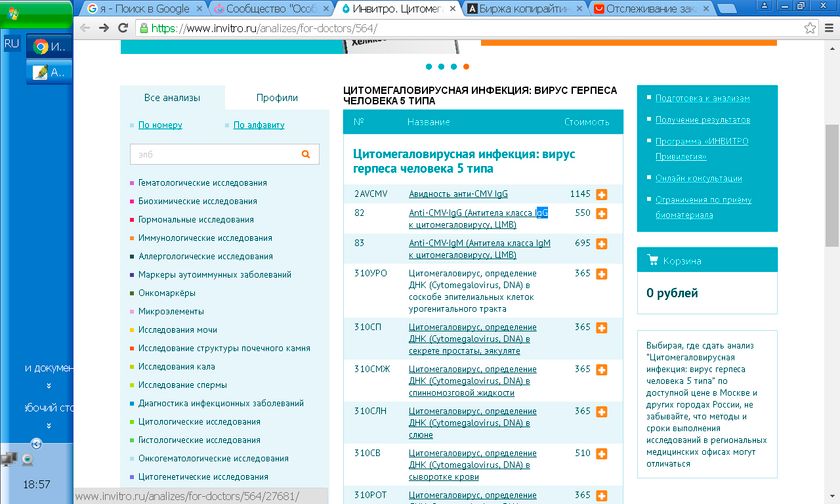The image size is (840, 504).
Task: Expand Диагностика инфекционных заболеваний category
Action: point(221,403)
